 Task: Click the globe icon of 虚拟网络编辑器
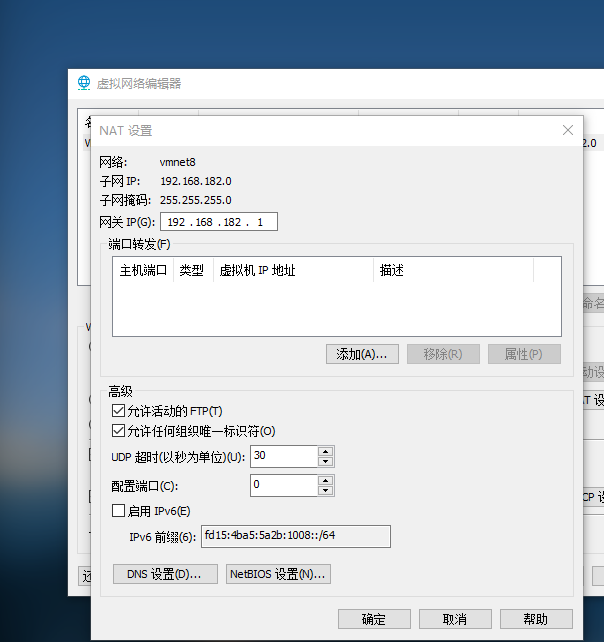[x=84, y=83]
